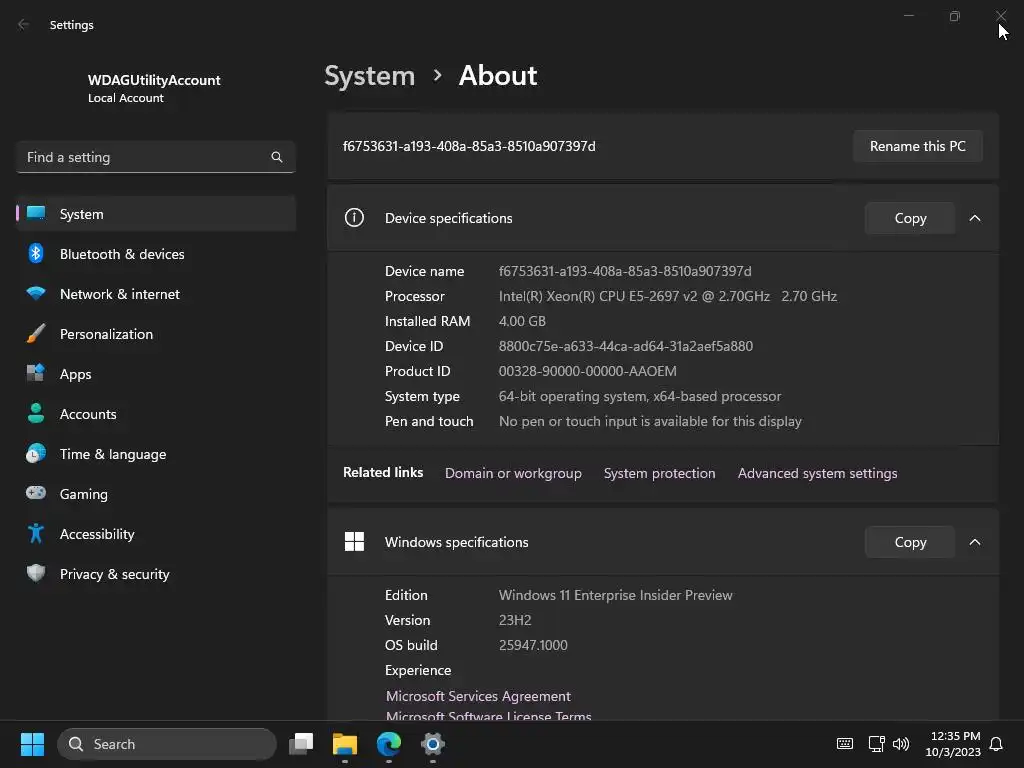1024x768 pixels.
Task: Click the Accounts person icon
Action: pyautogui.click(x=36, y=413)
